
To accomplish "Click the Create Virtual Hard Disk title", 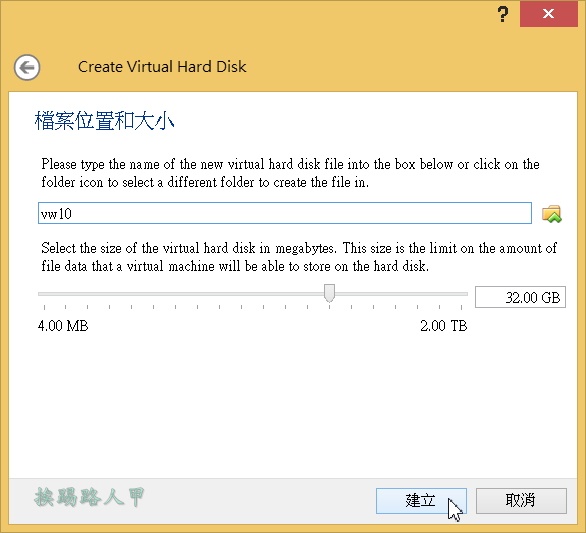I will [x=162, y=67].
